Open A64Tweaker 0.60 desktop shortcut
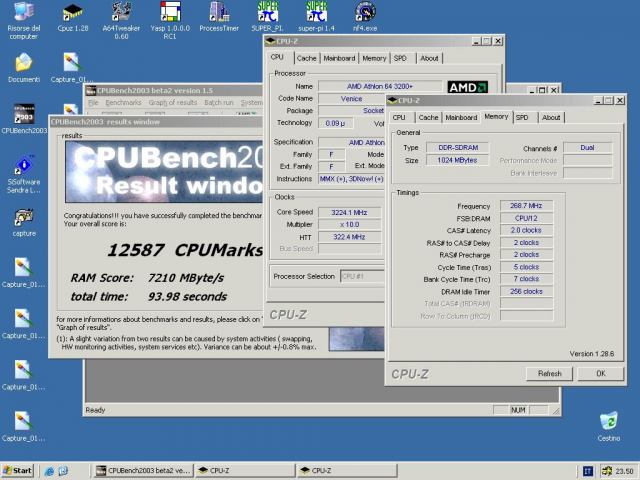Image resolution: width=640 pixels, height=480 pixels. [x=121, y=20]
